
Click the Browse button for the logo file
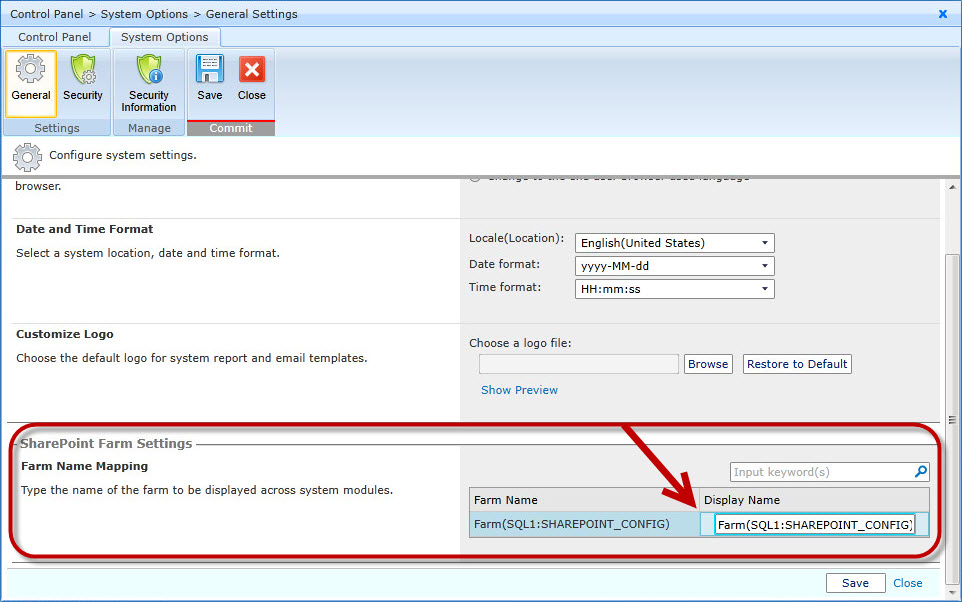tap(708, 364)
